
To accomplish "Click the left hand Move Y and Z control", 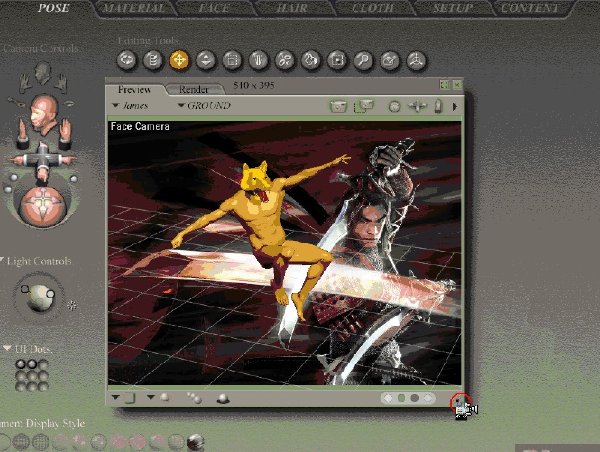I will pos(23,134).
